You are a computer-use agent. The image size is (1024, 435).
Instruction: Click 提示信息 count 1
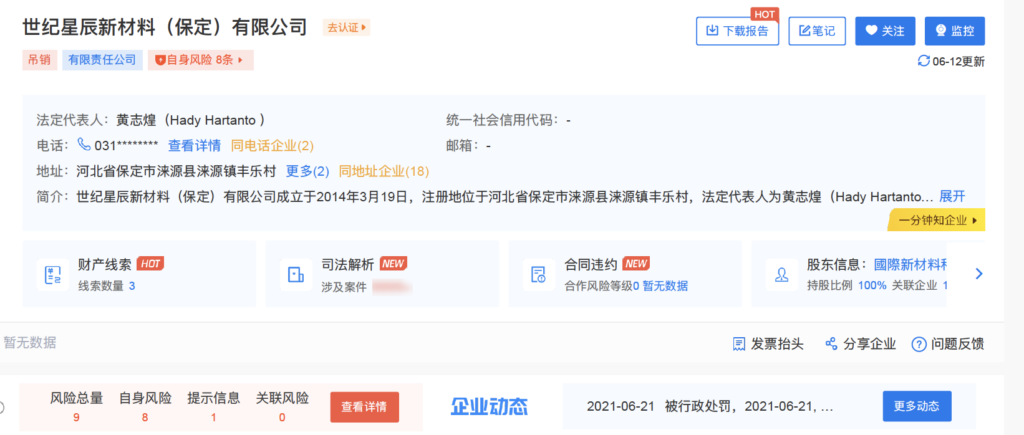click(x=214, y=417)
